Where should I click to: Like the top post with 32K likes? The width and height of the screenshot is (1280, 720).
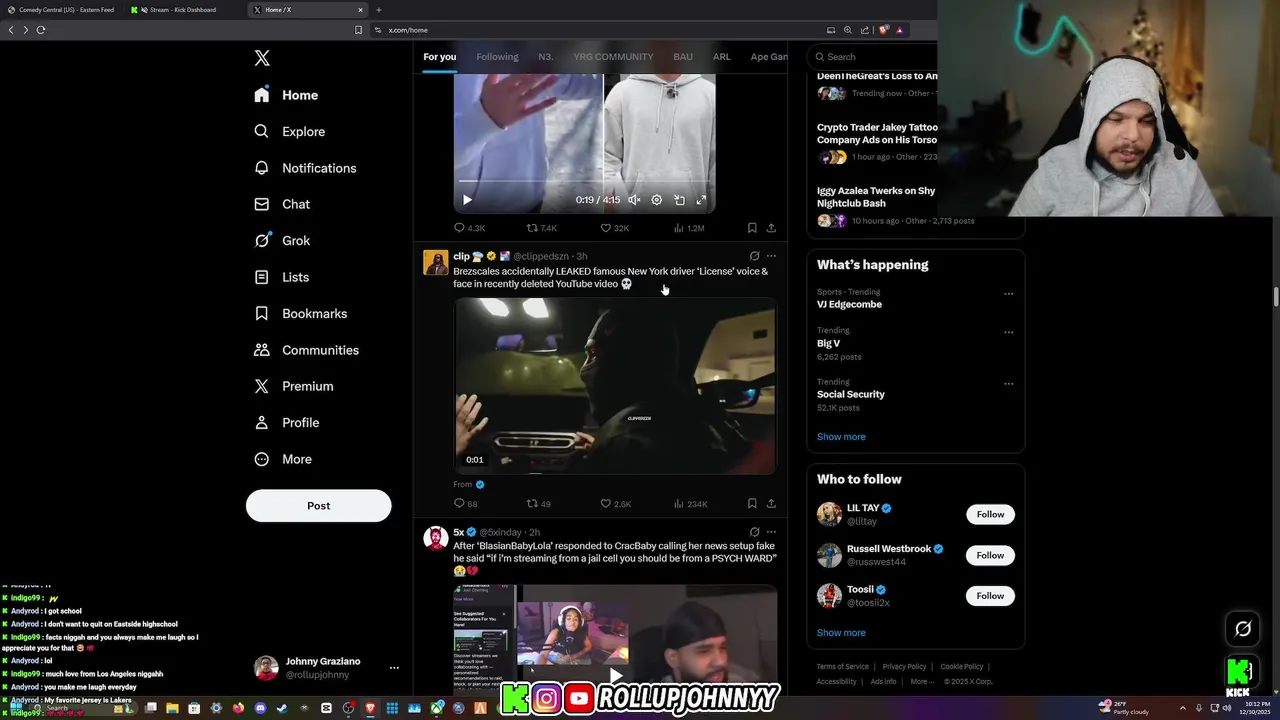click(614, 228)
